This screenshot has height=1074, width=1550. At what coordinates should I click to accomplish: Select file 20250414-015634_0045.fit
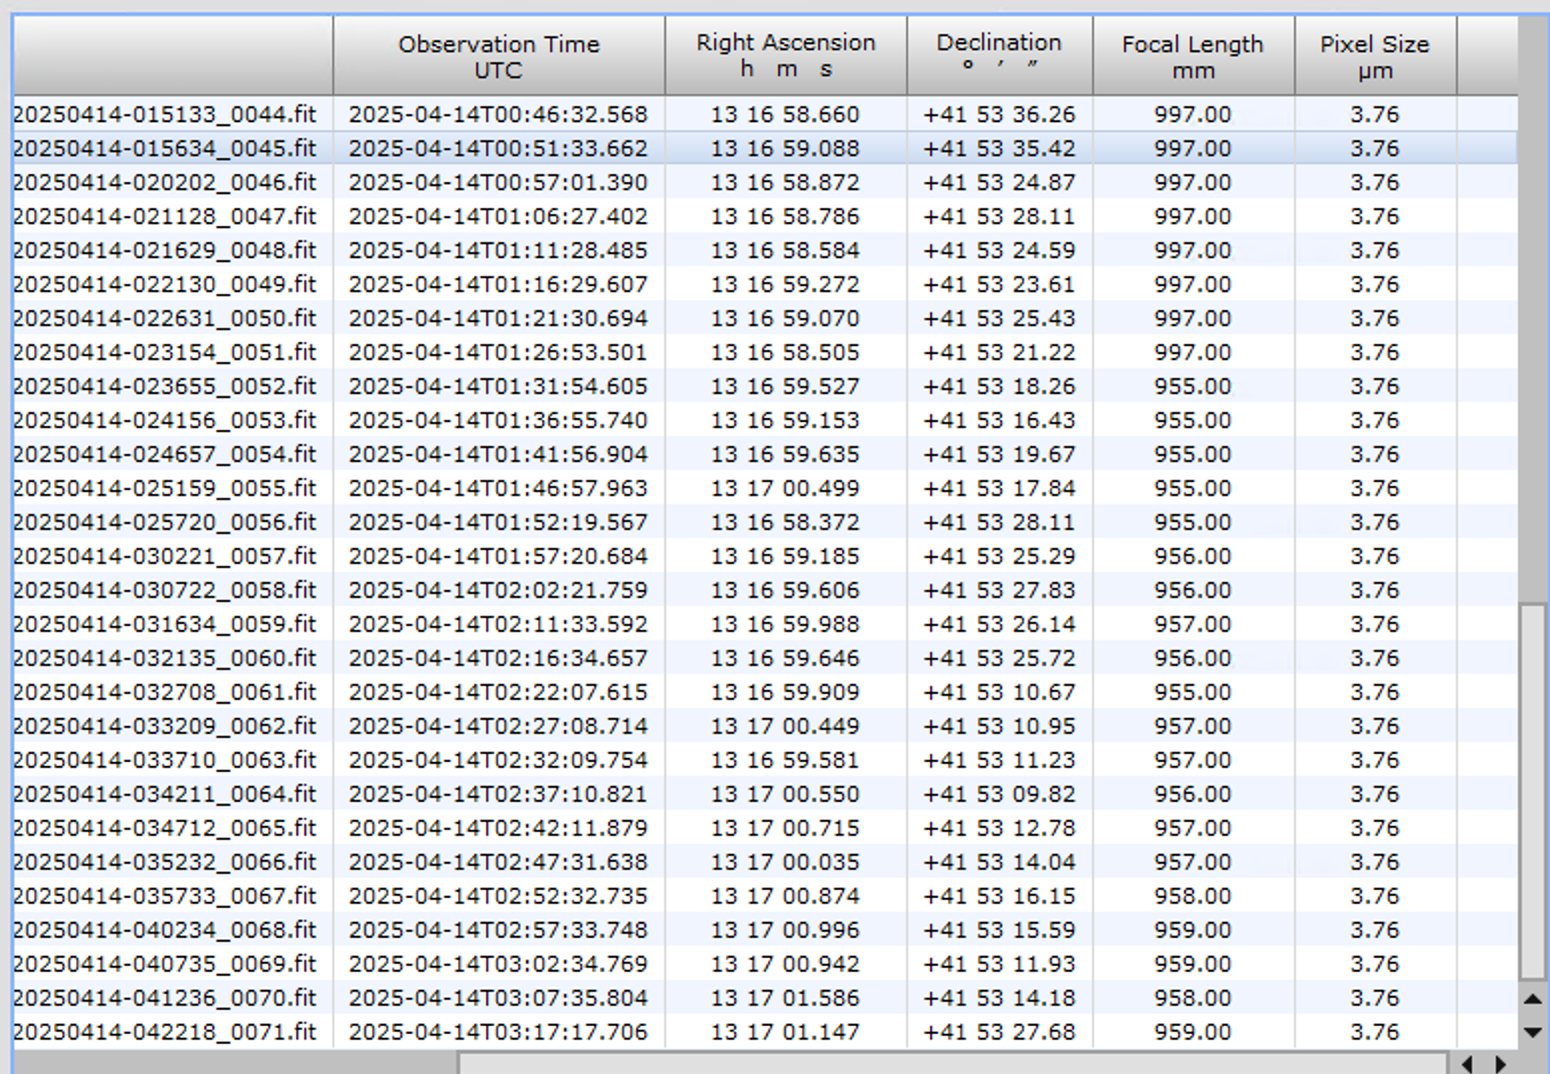click(x=165, y=148)
